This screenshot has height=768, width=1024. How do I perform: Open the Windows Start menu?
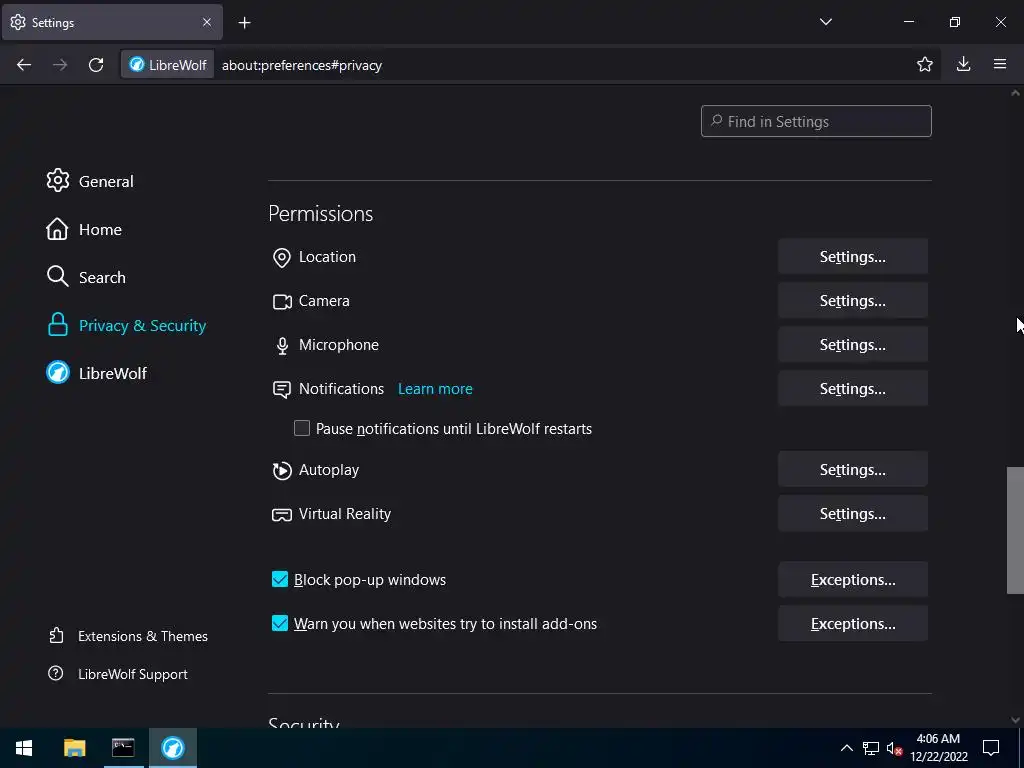pos(24,748)
